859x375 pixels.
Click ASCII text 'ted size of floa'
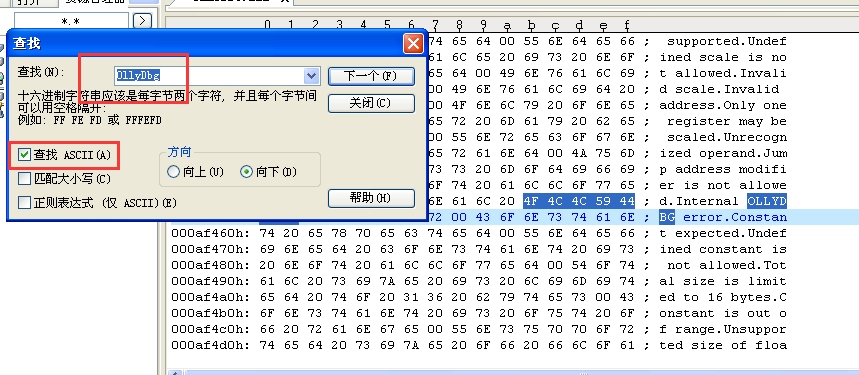[723, 345]
